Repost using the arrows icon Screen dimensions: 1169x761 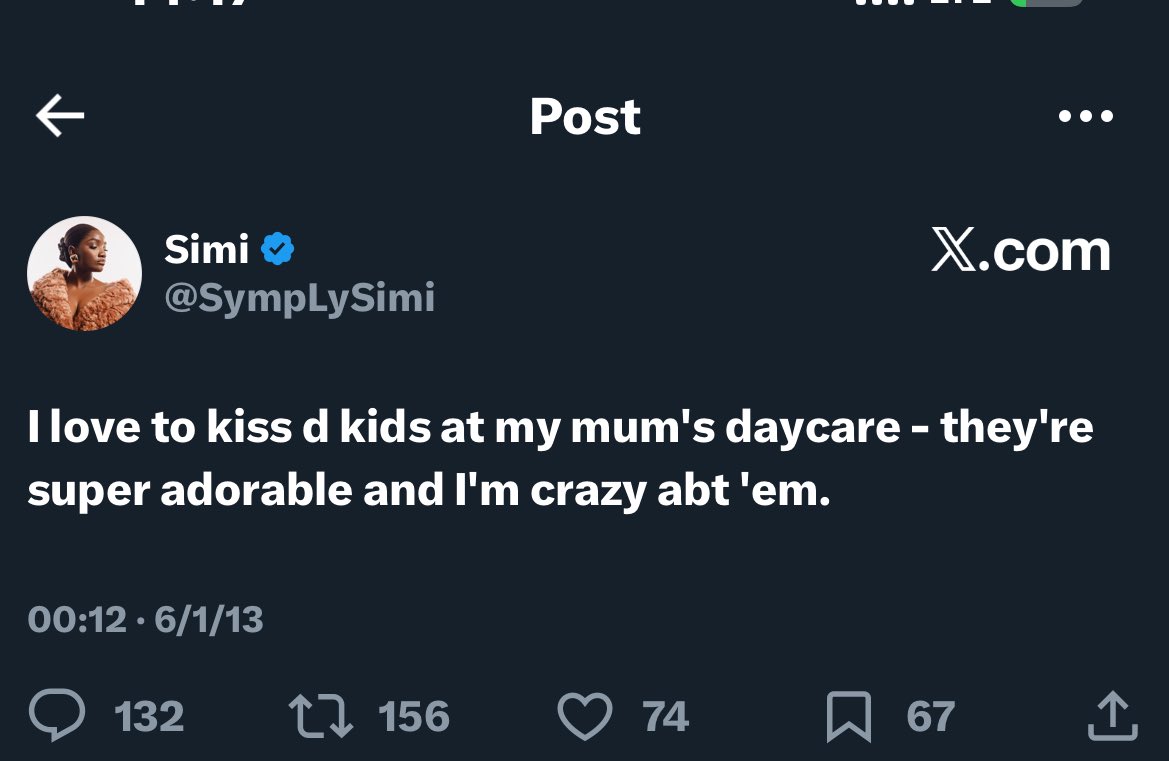click(320, 717)
